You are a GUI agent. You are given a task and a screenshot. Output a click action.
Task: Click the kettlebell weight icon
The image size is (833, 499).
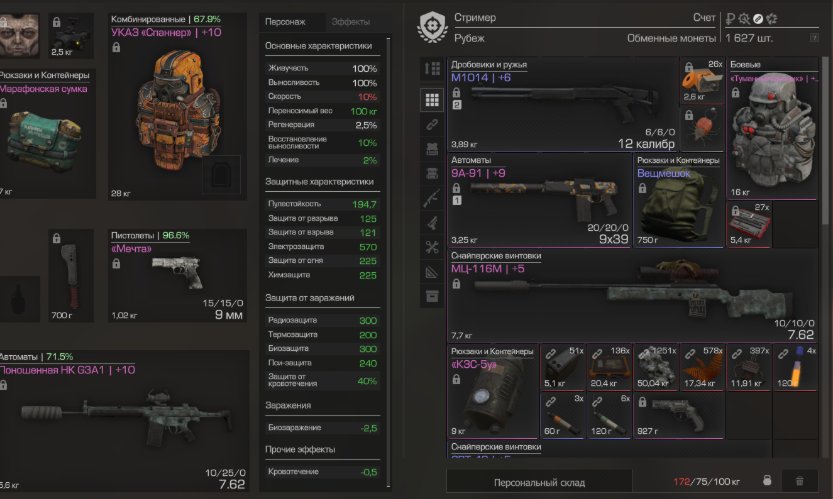click(767, 481)
